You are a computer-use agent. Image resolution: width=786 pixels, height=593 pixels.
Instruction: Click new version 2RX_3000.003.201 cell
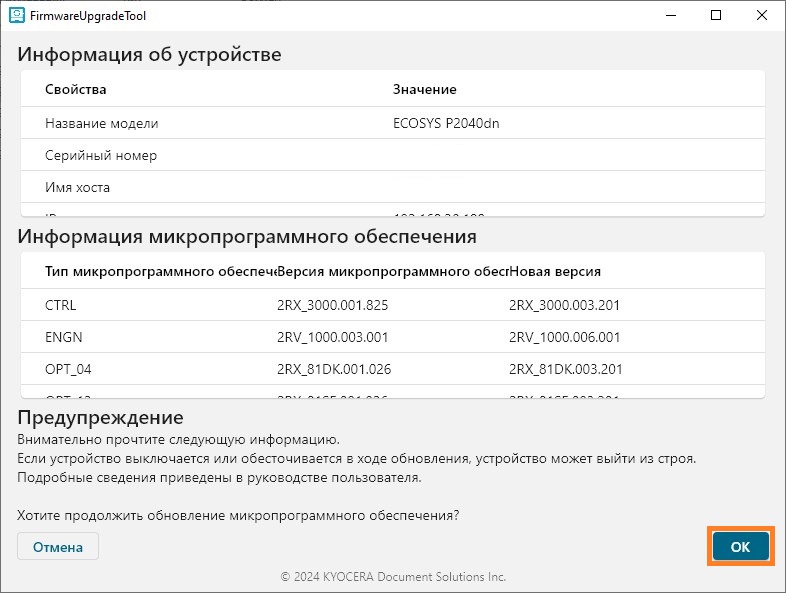[565, 305]
